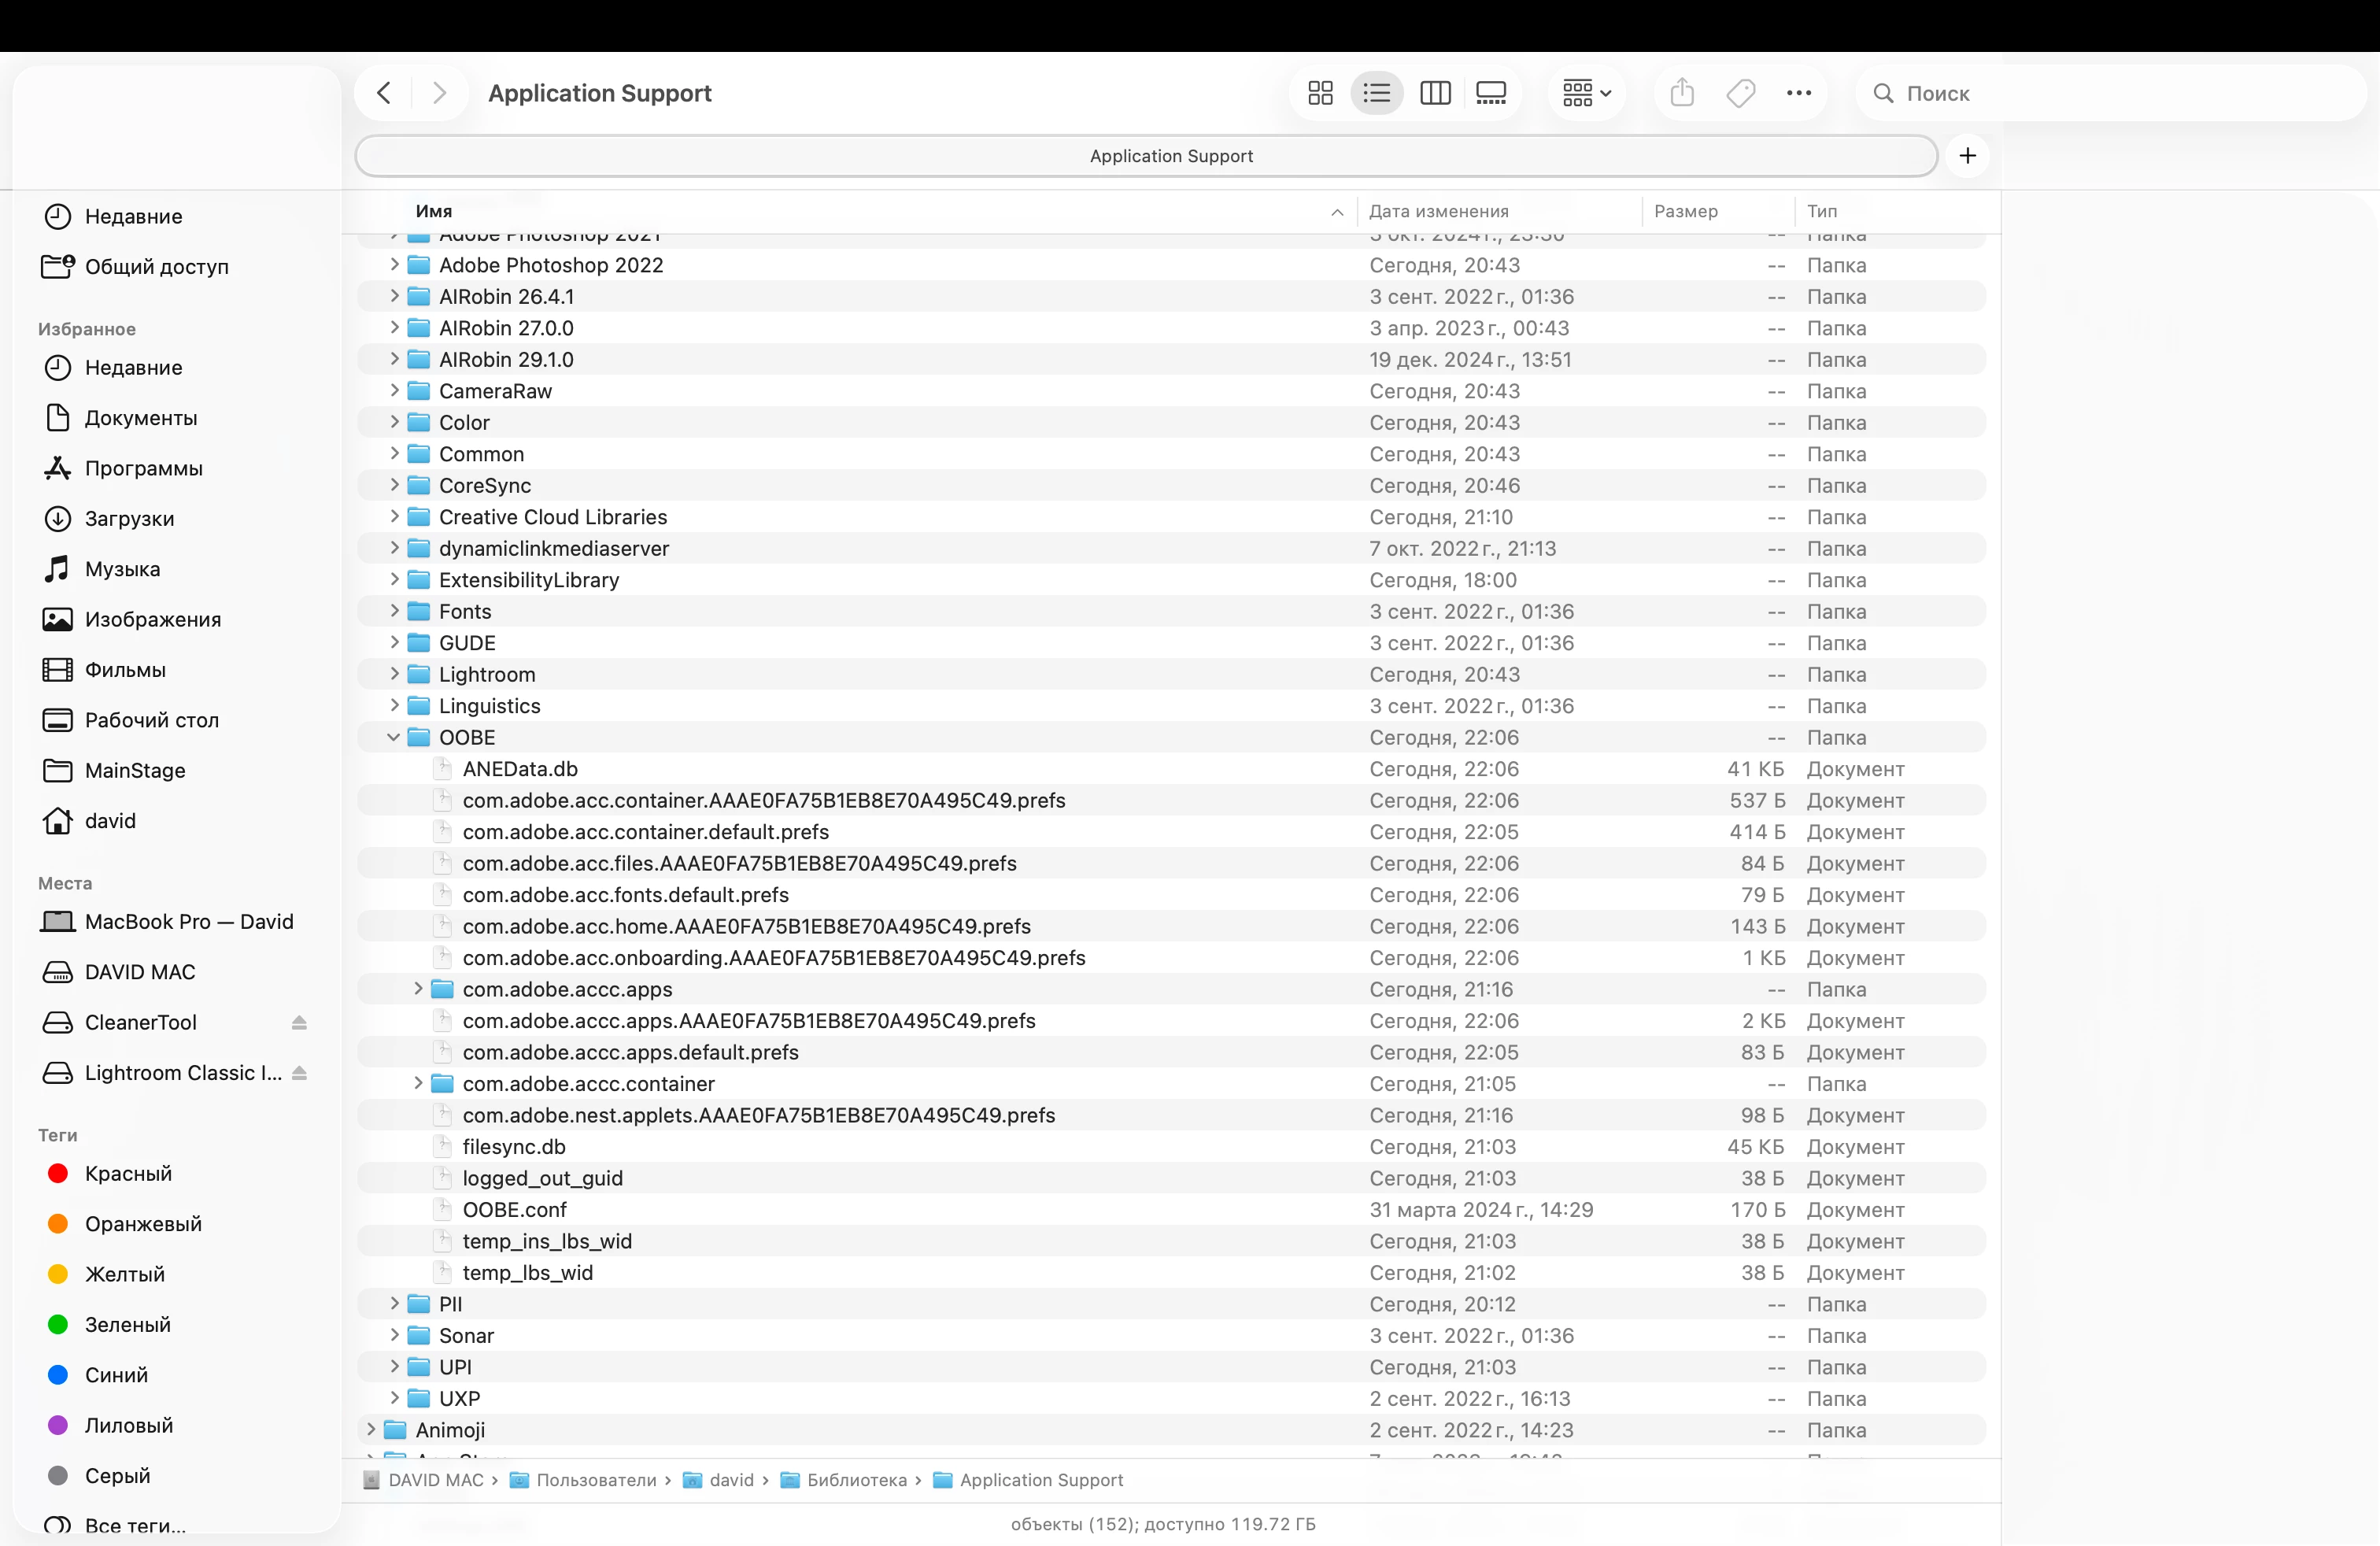Expand the Creative Cloud Libraries folder
The height and width of the screenshot is (1546, 2380).
point(394,517)
